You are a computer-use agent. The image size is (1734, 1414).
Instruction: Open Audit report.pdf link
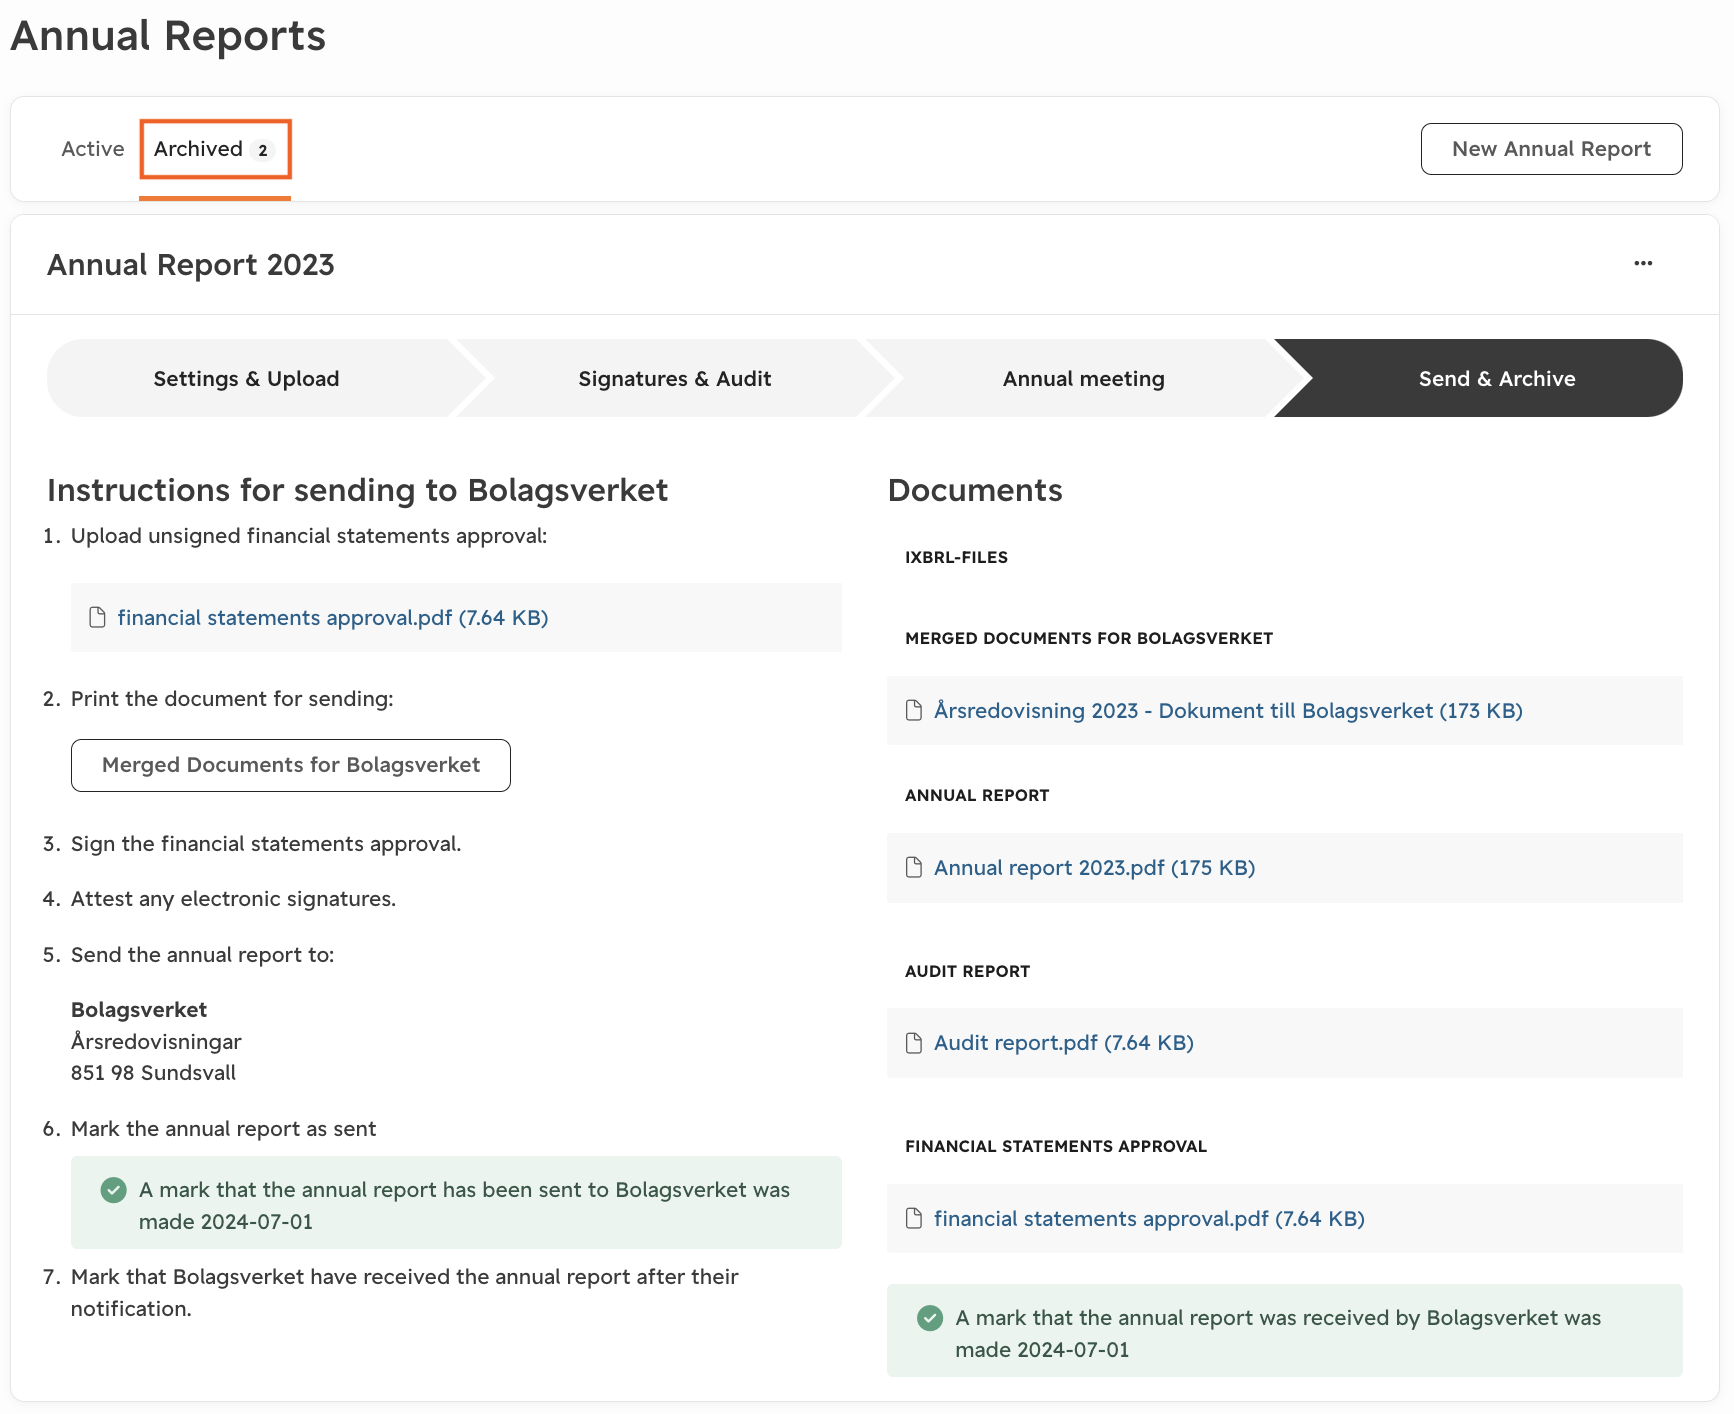[1063, 1043]
